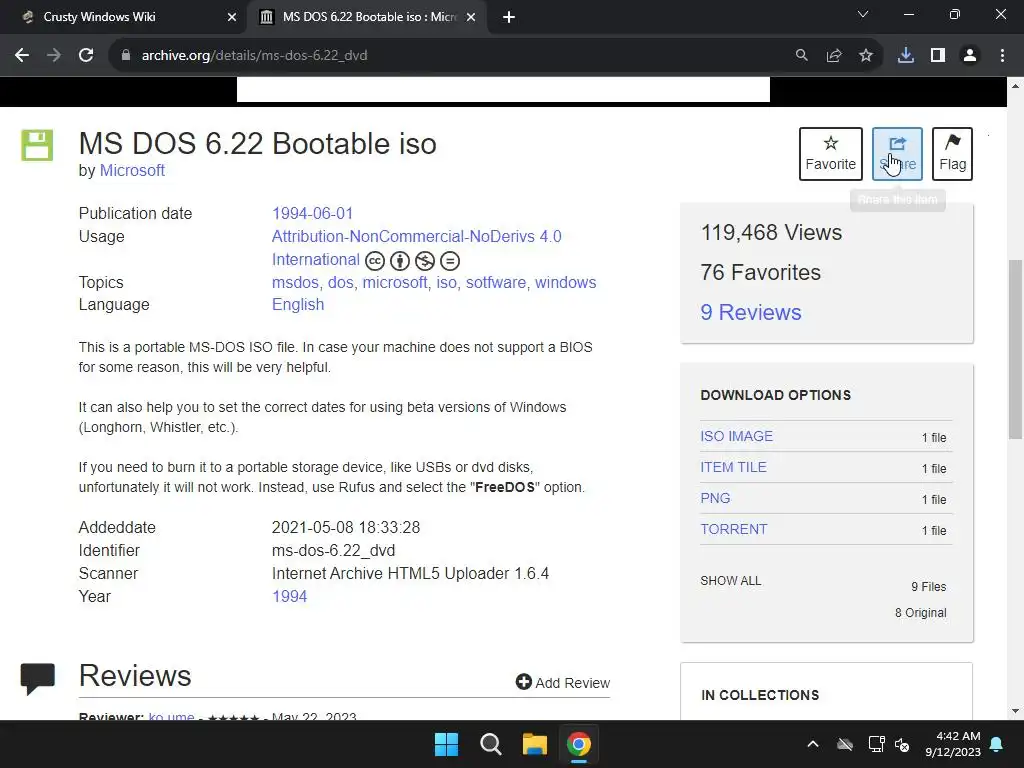This screenshot has width=1024, height=768.
Task: Open the English language link
Action: (x=298, y=305)
